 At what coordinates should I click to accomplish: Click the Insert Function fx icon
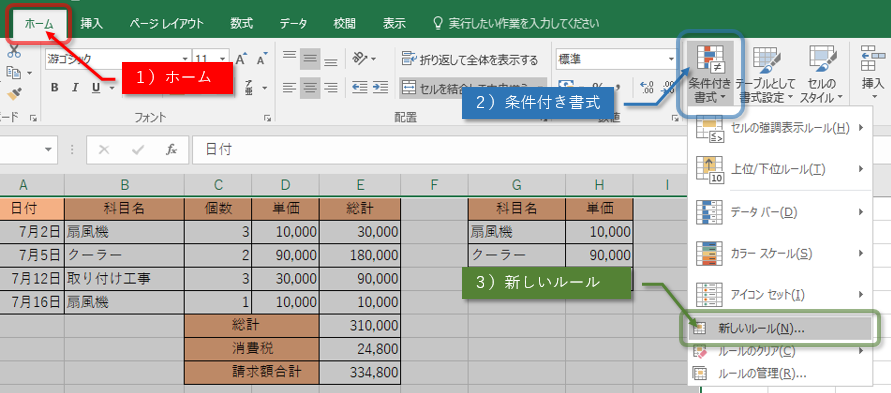click(171, 149)
